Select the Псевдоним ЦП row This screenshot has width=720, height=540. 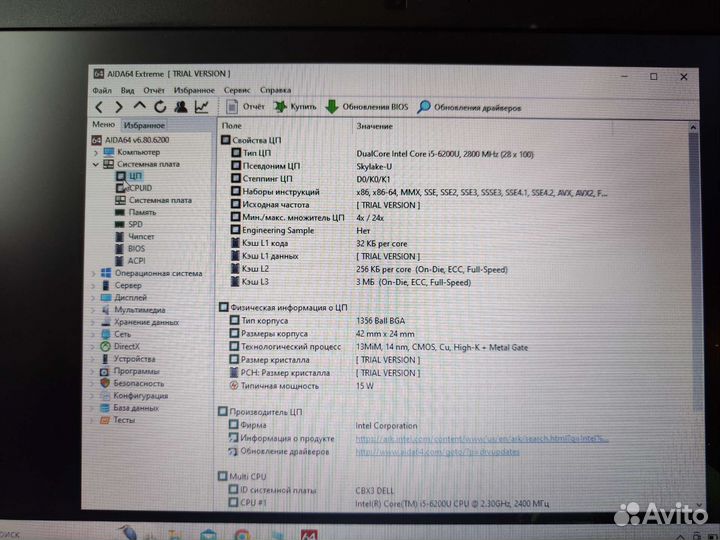[312, 166]
